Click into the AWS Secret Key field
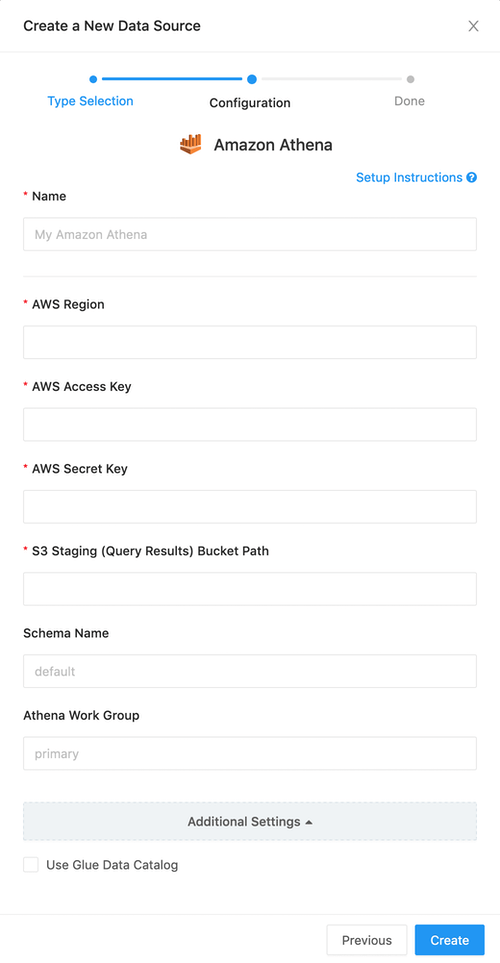 pos(250,507)
